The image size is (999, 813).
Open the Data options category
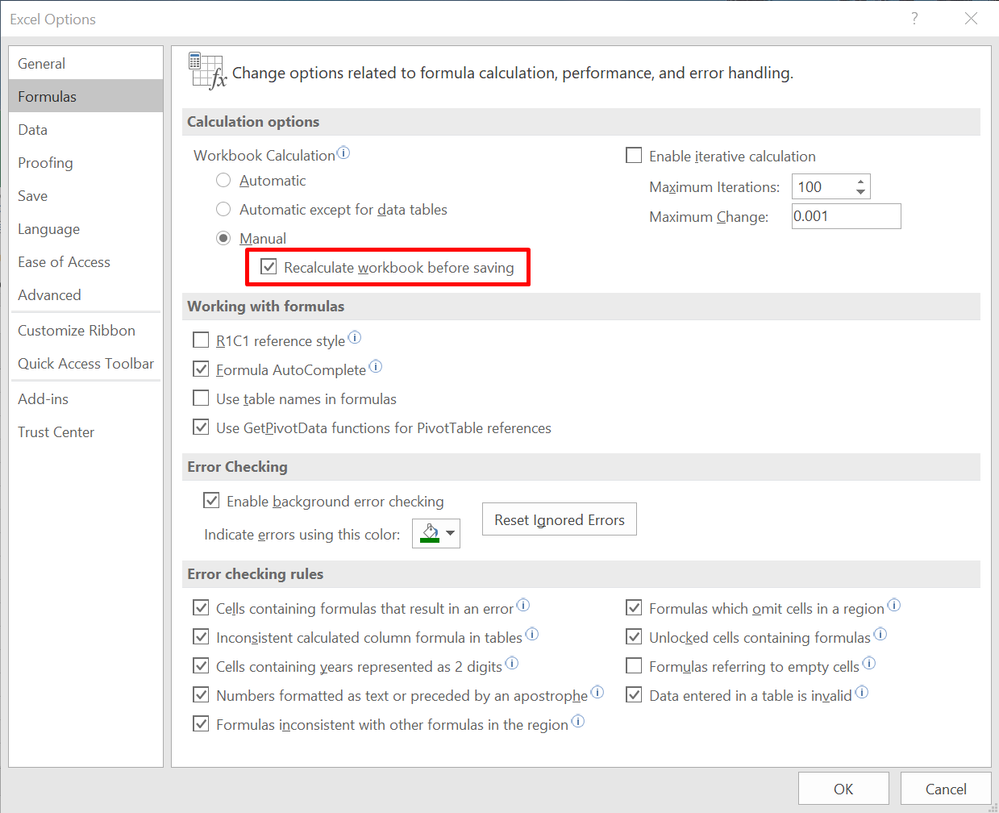point(86,129)
